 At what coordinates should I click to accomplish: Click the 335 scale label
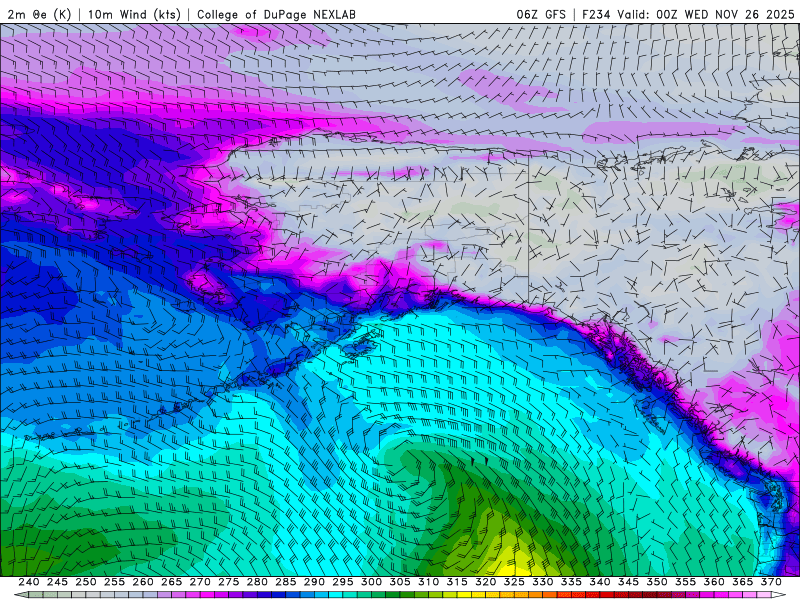(571, 582)
